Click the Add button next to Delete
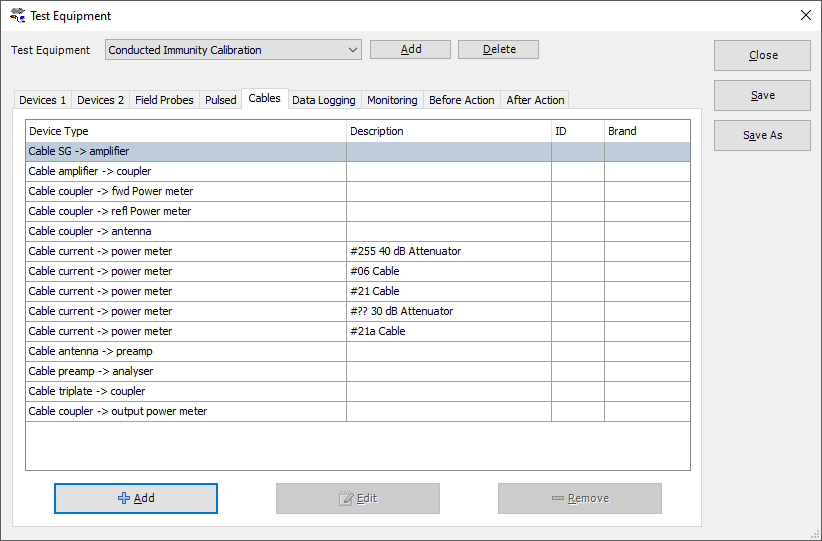Image resolution: width=822 pixels, height=541 pixels. [x=410, y=49]
